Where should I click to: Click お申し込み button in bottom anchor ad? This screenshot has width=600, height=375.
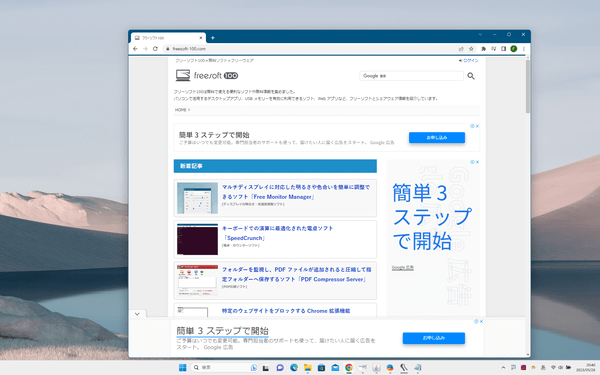[434, 338]
